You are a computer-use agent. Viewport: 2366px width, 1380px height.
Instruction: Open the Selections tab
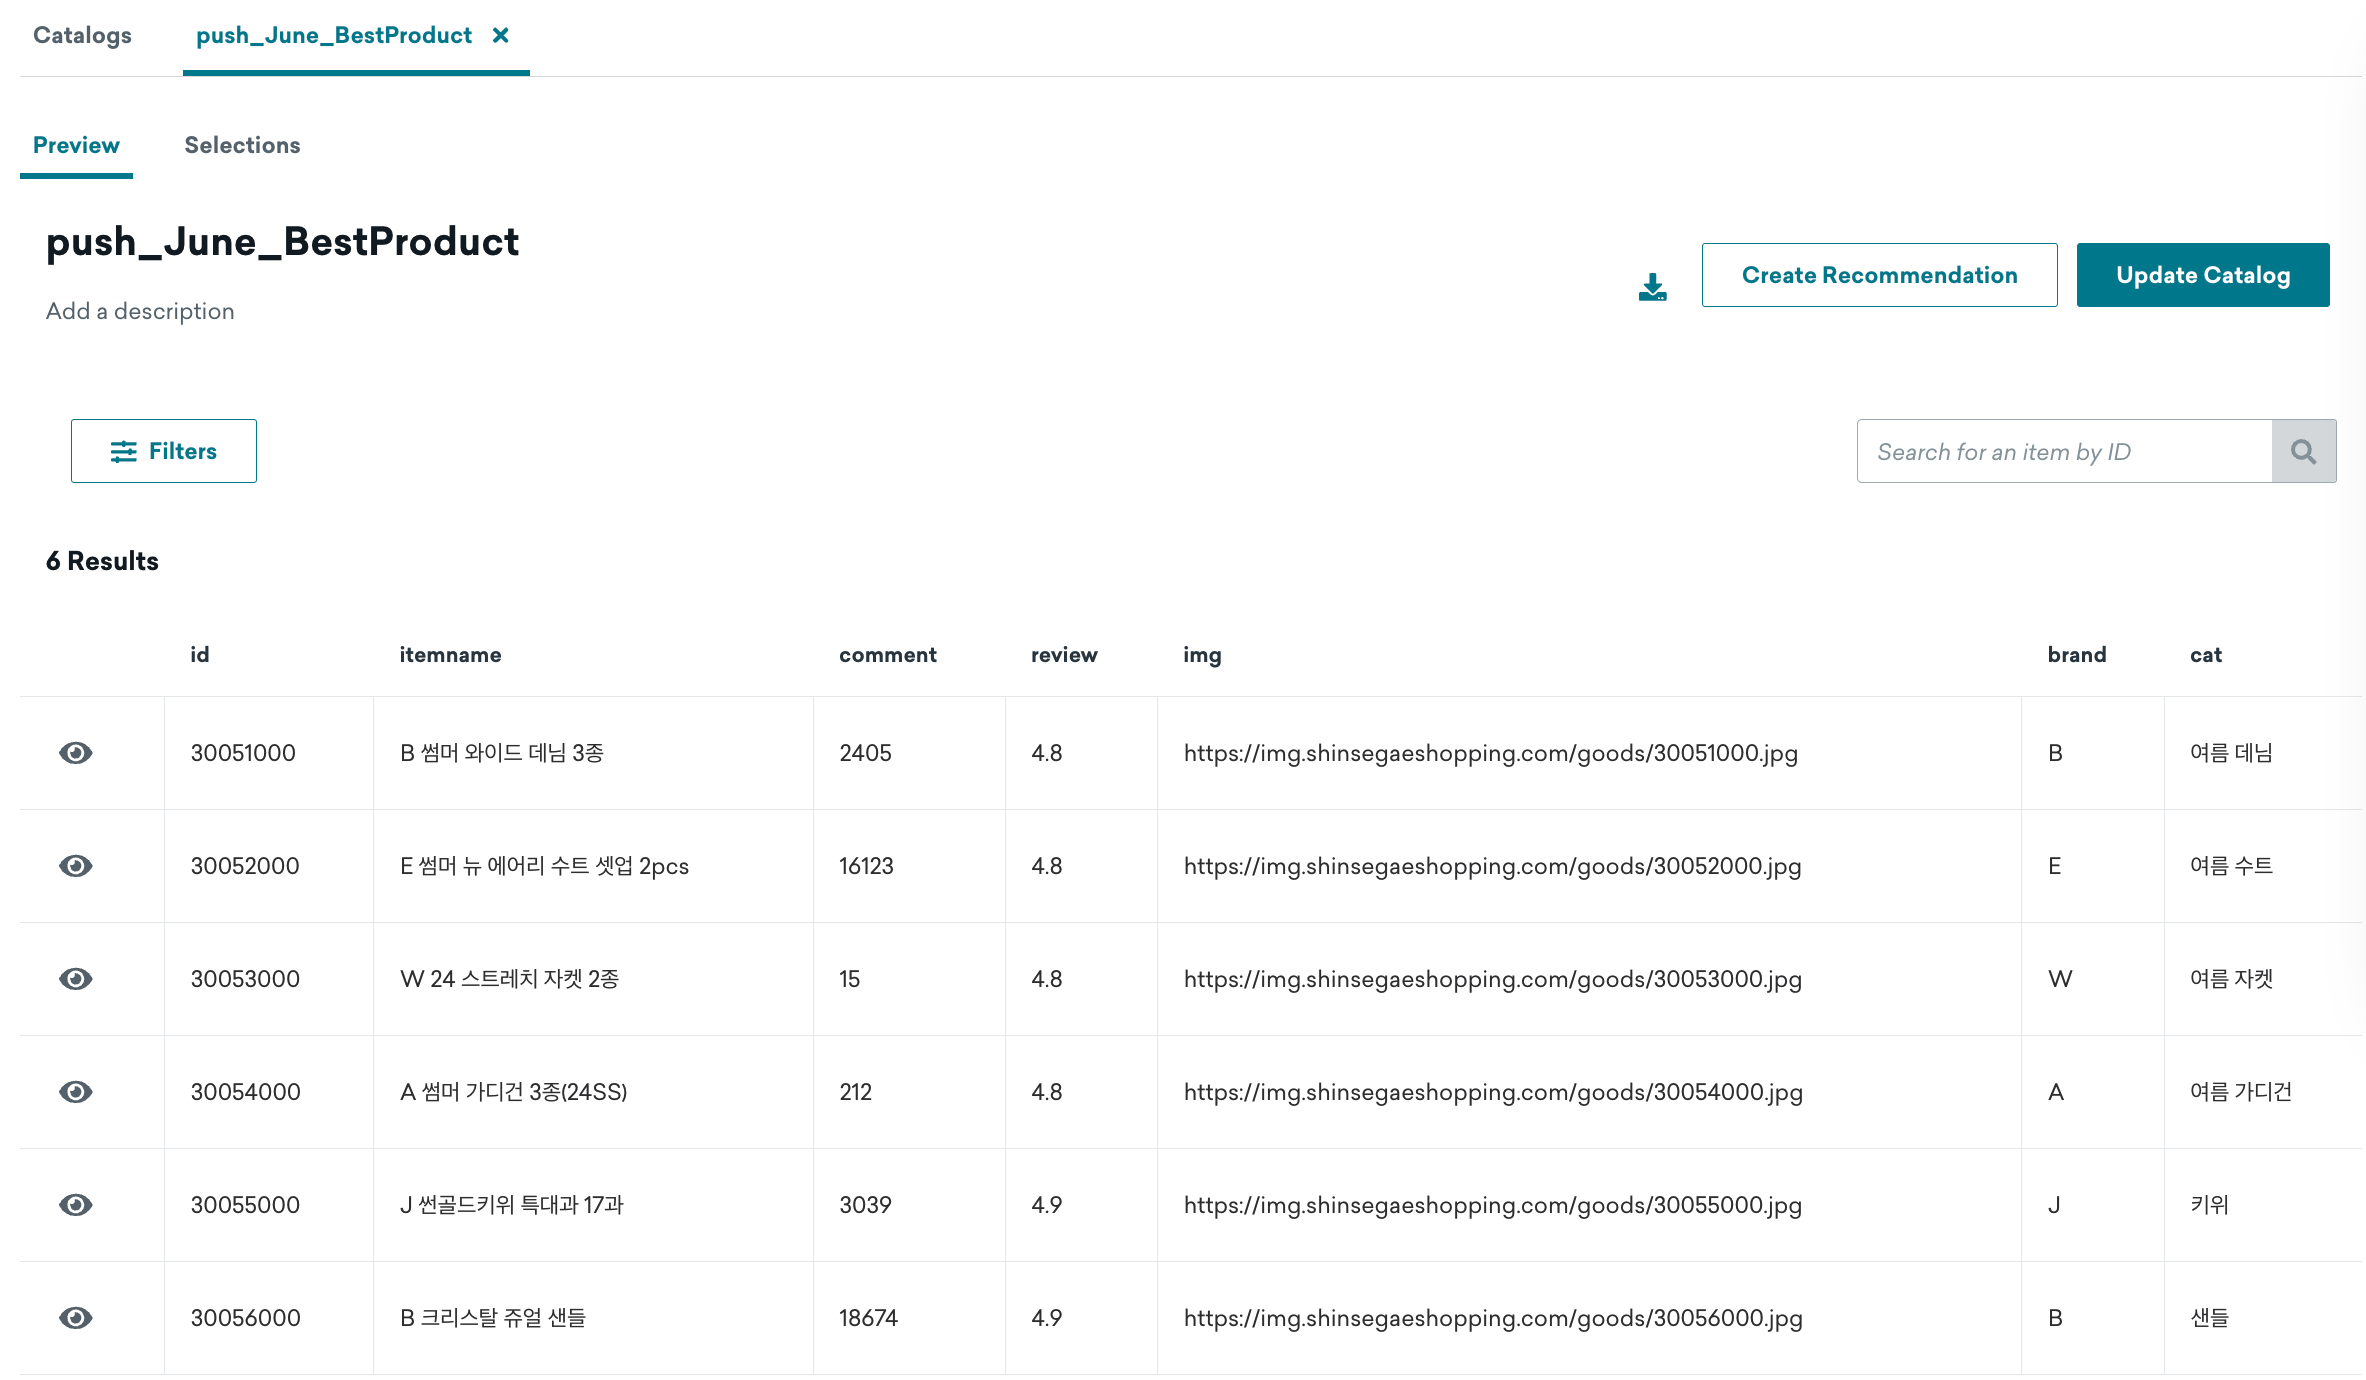pos(242,145)
